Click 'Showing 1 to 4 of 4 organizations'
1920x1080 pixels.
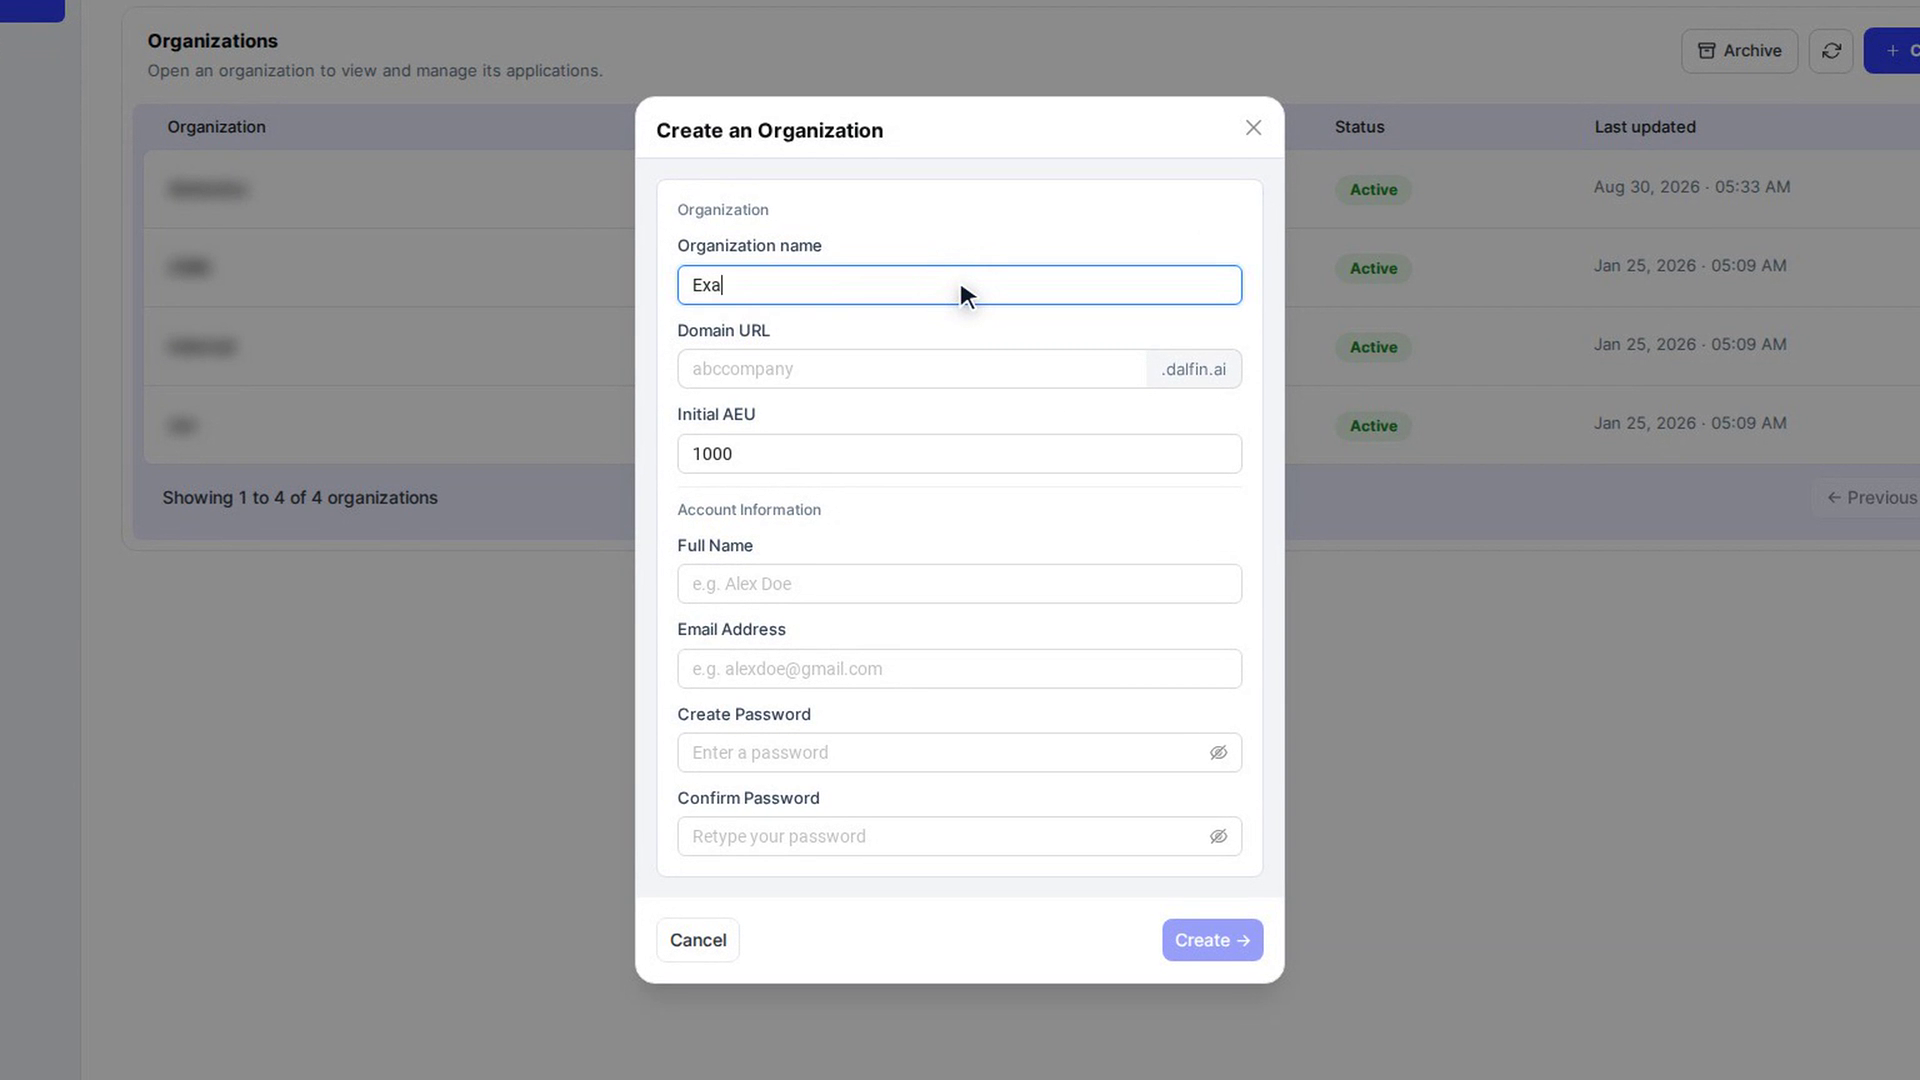click(300, 498)
